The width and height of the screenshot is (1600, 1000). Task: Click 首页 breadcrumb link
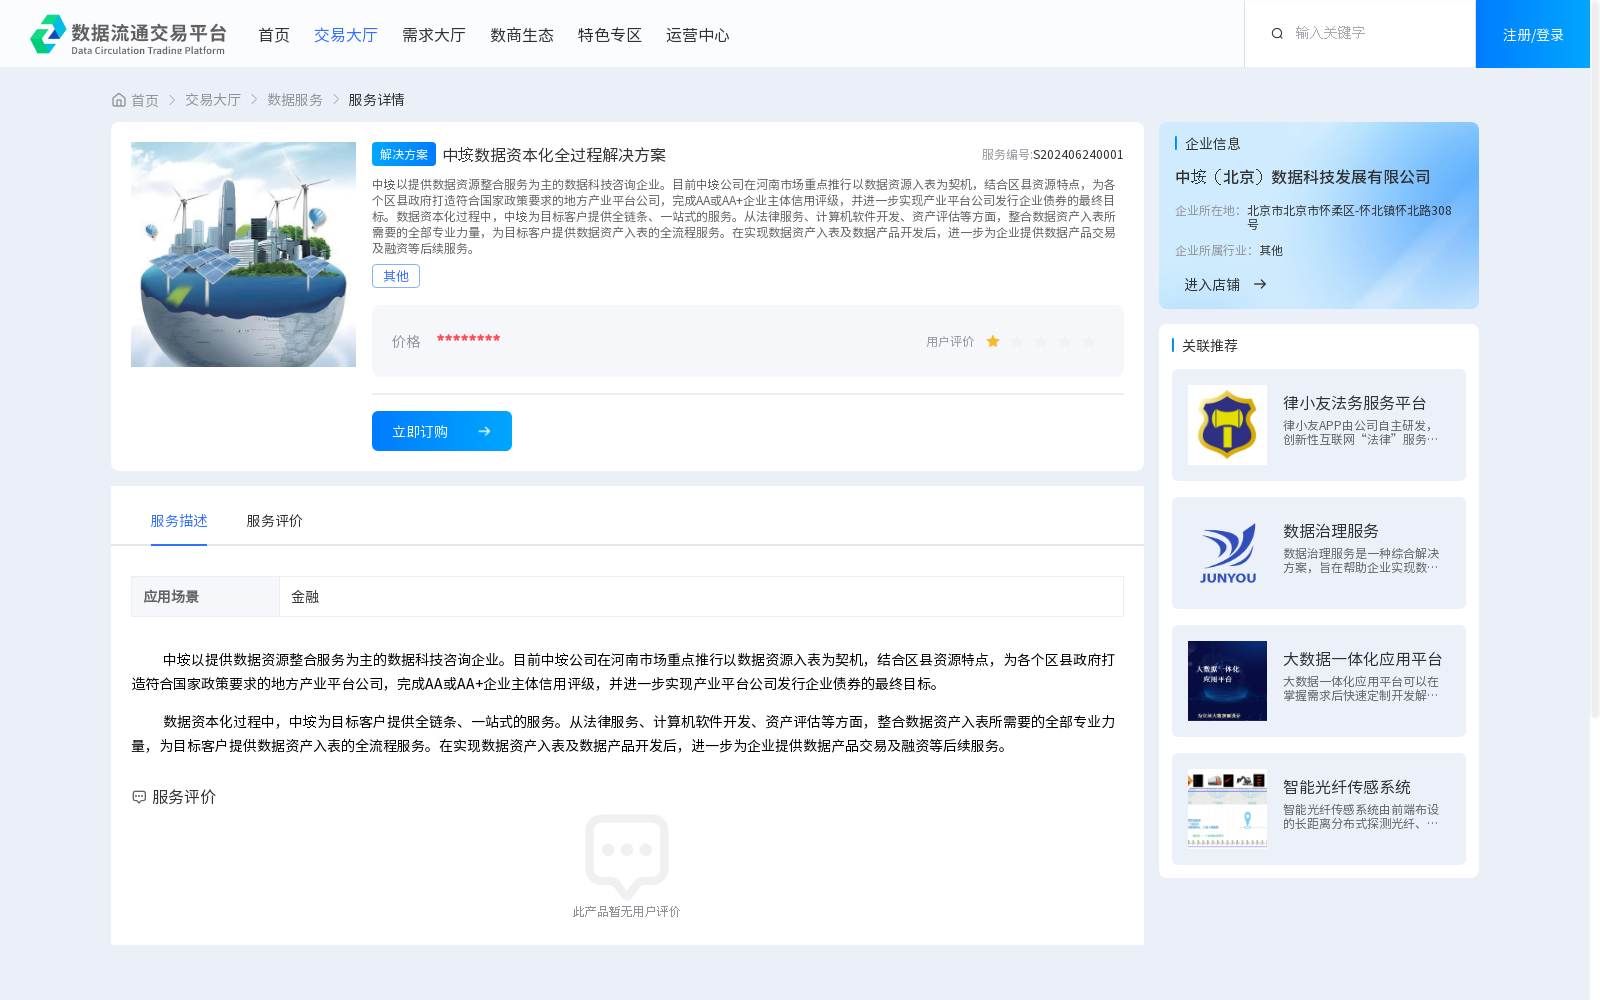pyautogui.click(x=145, y=100)
